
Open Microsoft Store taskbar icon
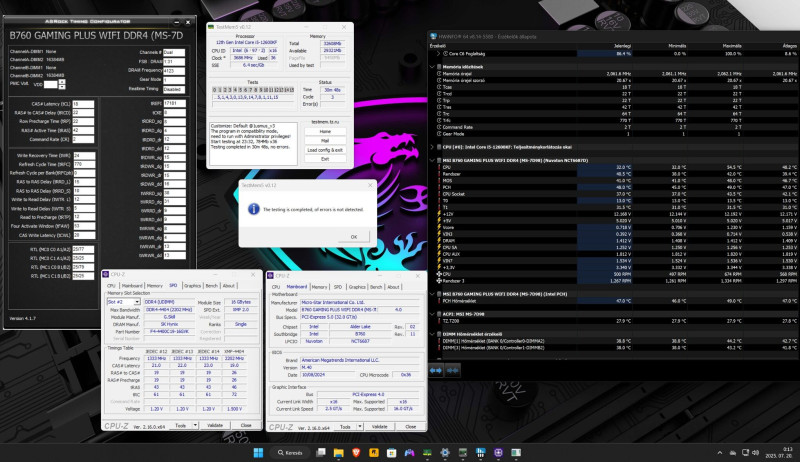(391, 452)
